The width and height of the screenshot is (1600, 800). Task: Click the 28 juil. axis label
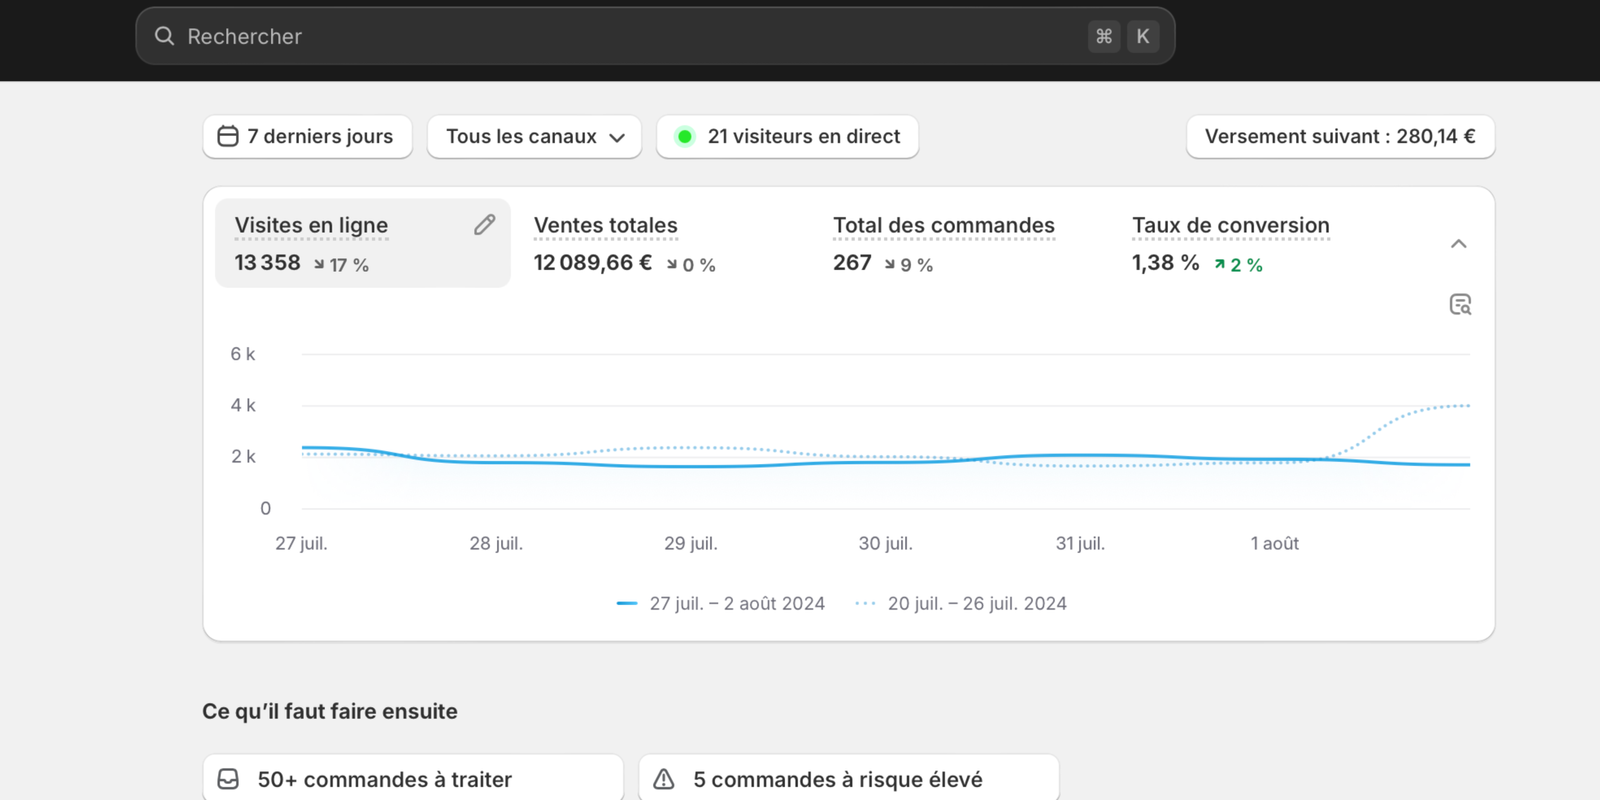[496, 544]
